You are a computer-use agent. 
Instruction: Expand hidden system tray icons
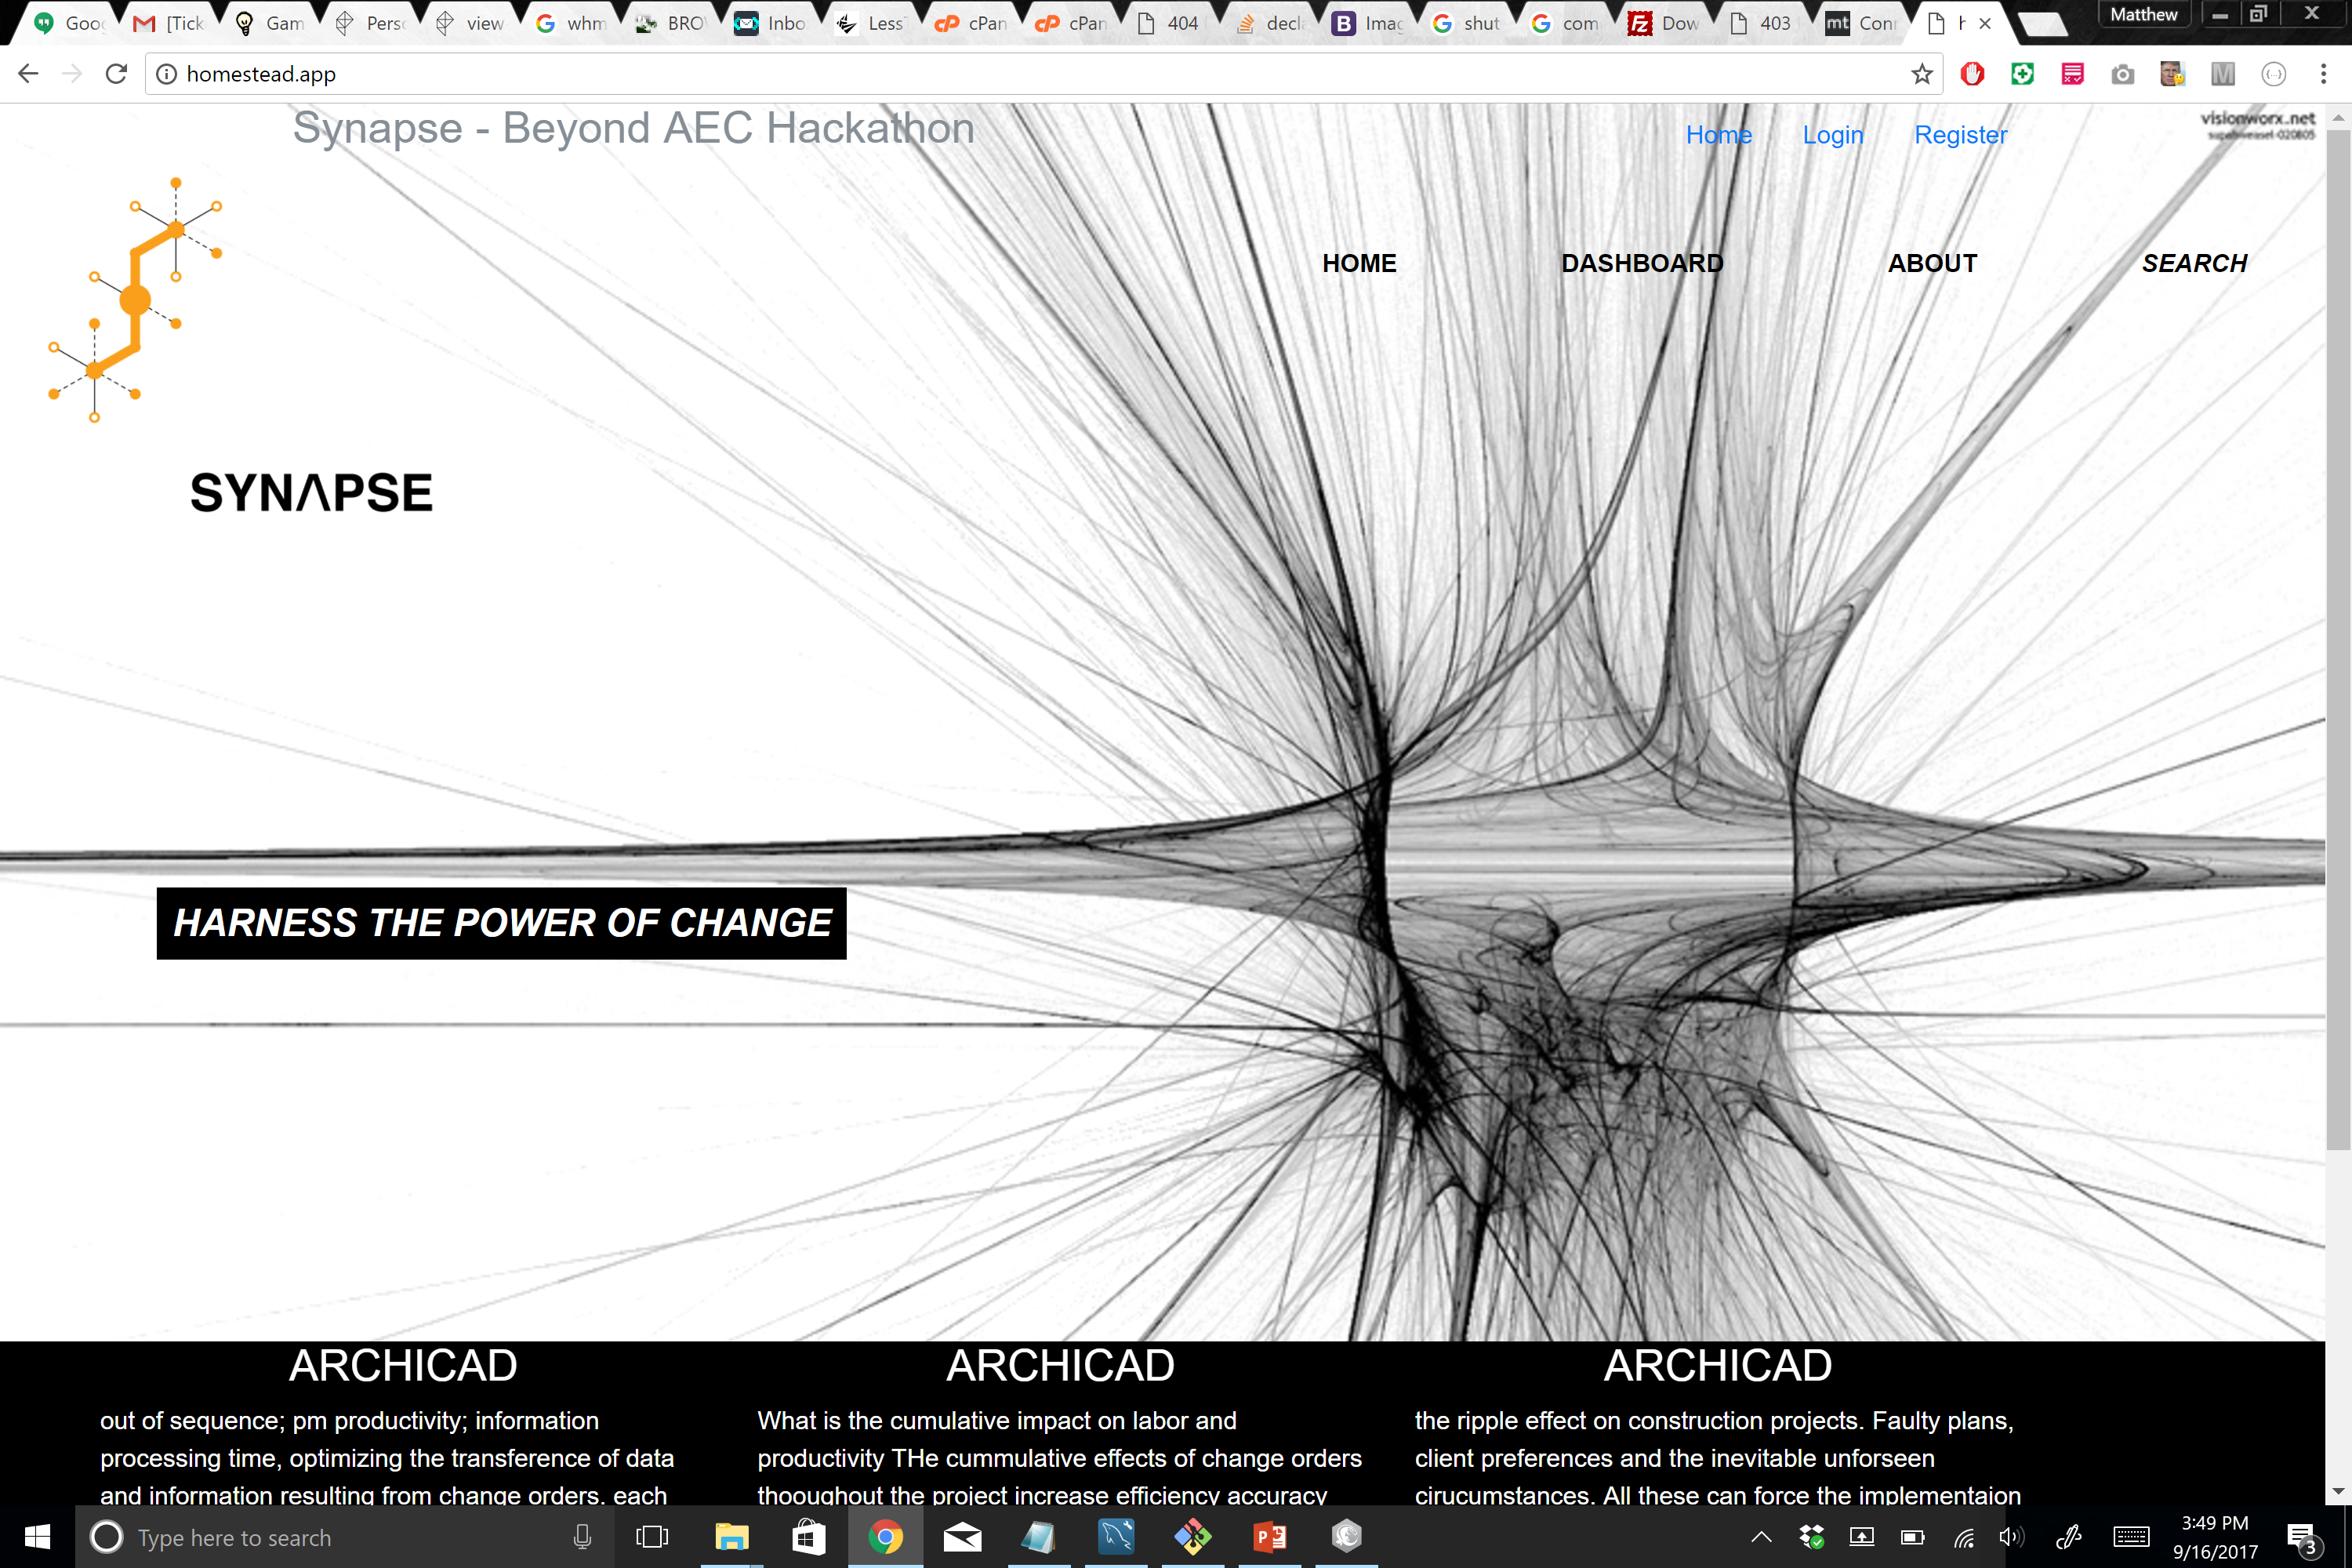[x=1761, y=1537]
